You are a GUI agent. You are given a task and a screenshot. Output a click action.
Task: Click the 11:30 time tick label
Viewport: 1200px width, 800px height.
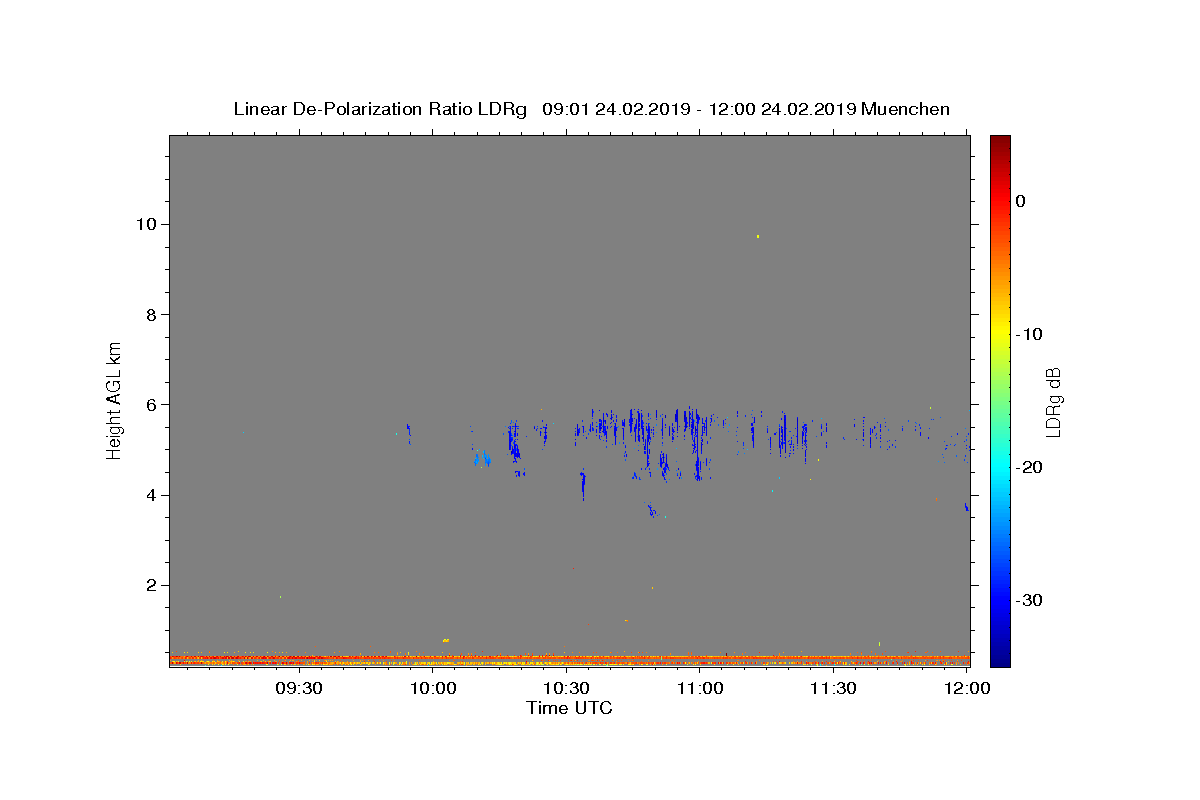pyautogui.click(x=833, y=688)
